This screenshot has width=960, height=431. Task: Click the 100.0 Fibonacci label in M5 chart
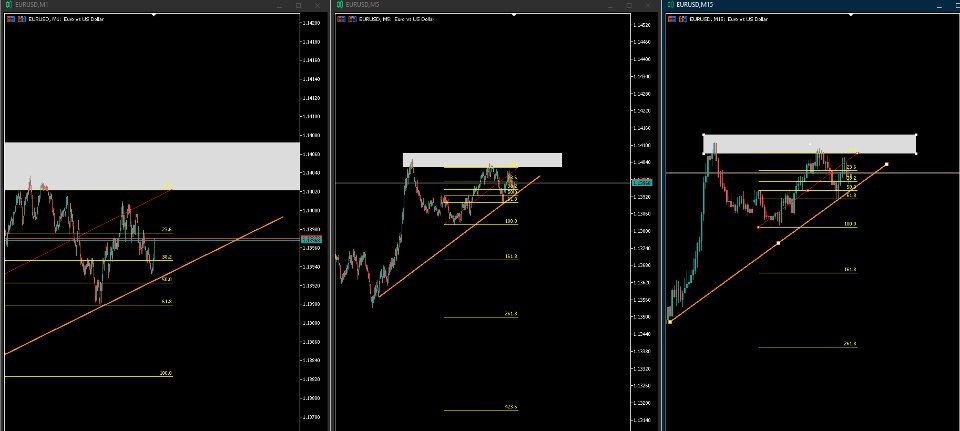pos(511,221)
